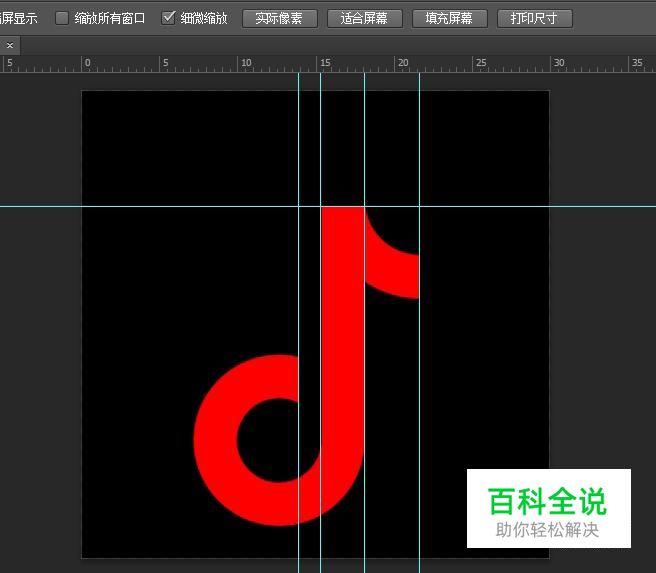
Task: Click the red ring of the note shape
Action: [215, 441]
